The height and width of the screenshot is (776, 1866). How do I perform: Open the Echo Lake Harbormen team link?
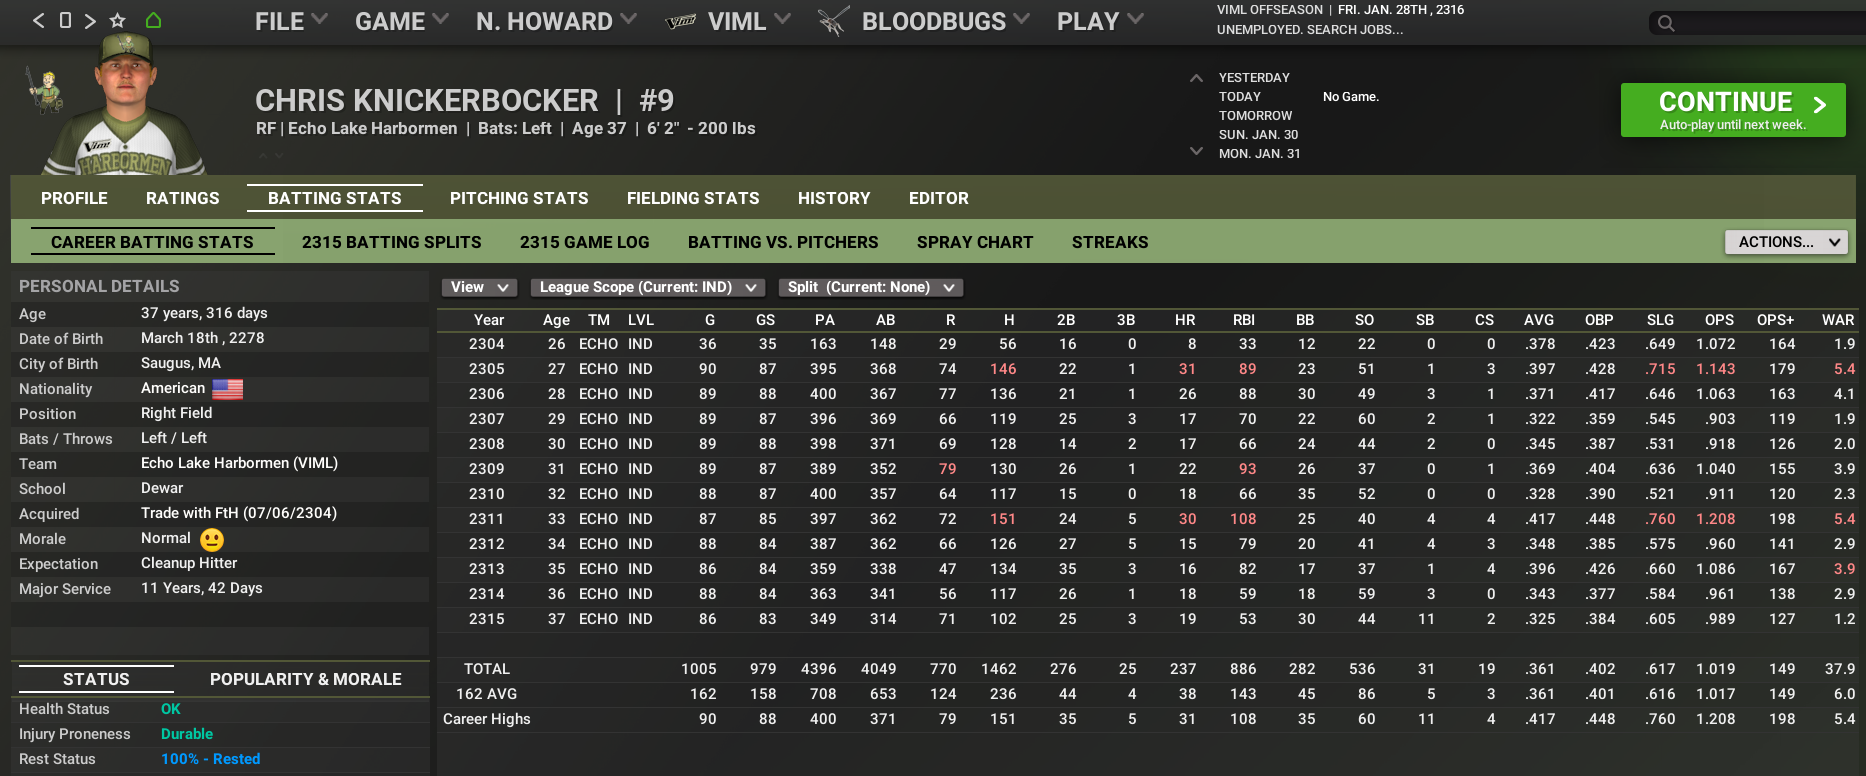pos(372,129)
